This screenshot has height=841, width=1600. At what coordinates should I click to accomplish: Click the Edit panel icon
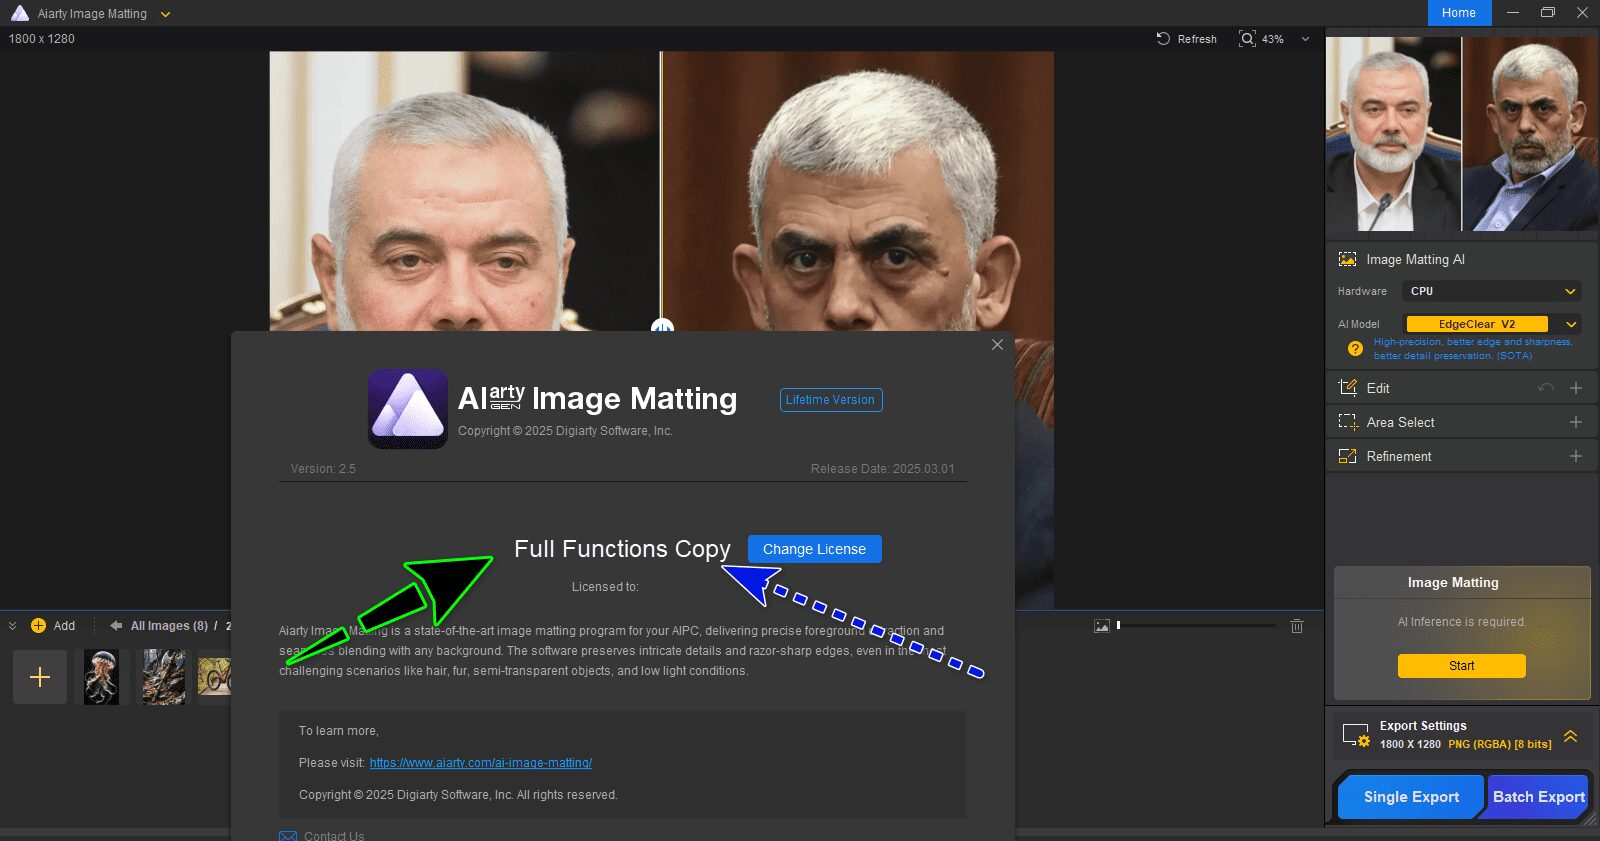pyautogui.click(x=1347, y=388)
